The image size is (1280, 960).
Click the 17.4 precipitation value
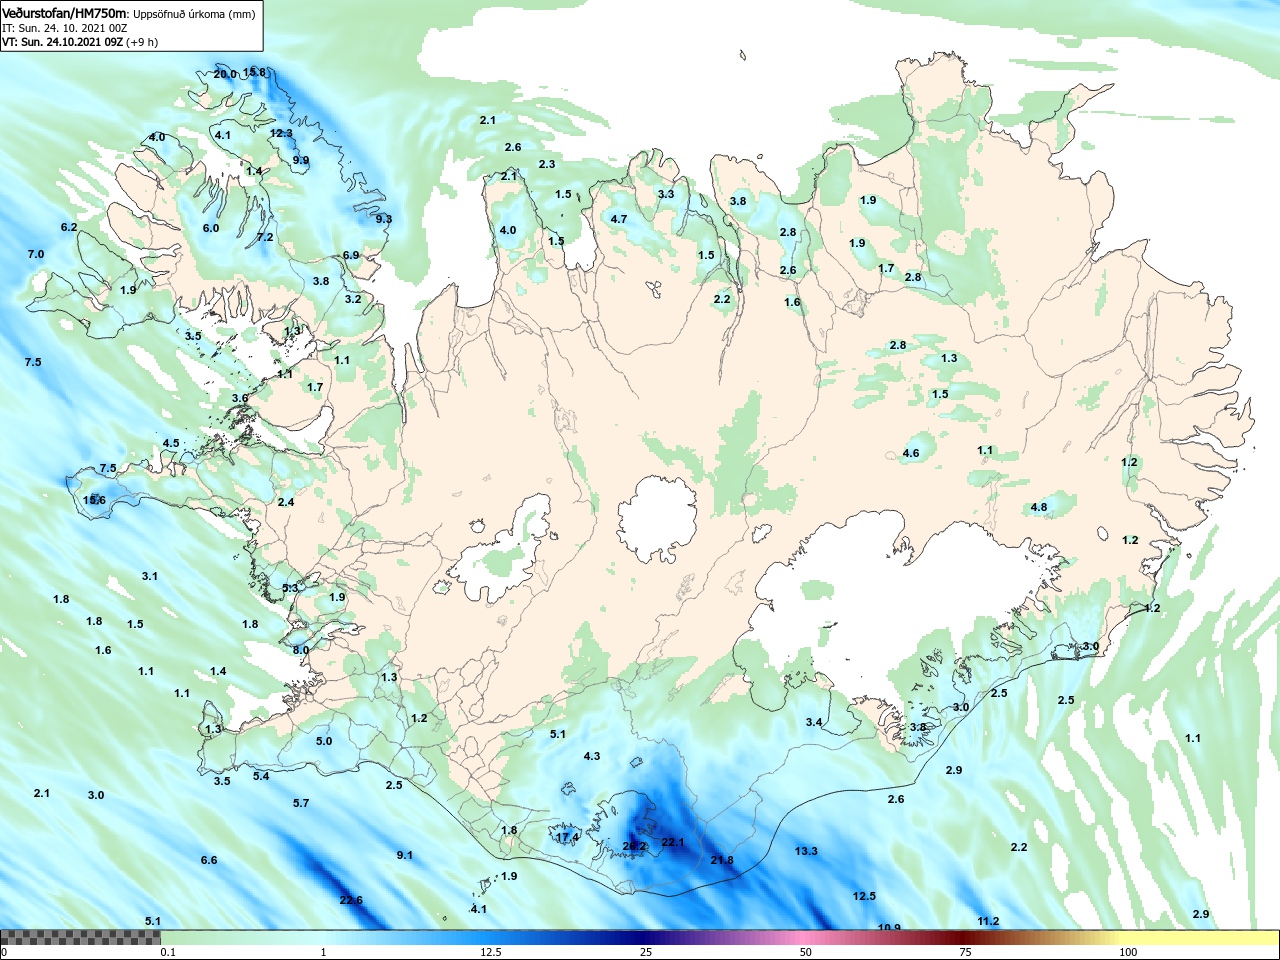tap(567, 837)
